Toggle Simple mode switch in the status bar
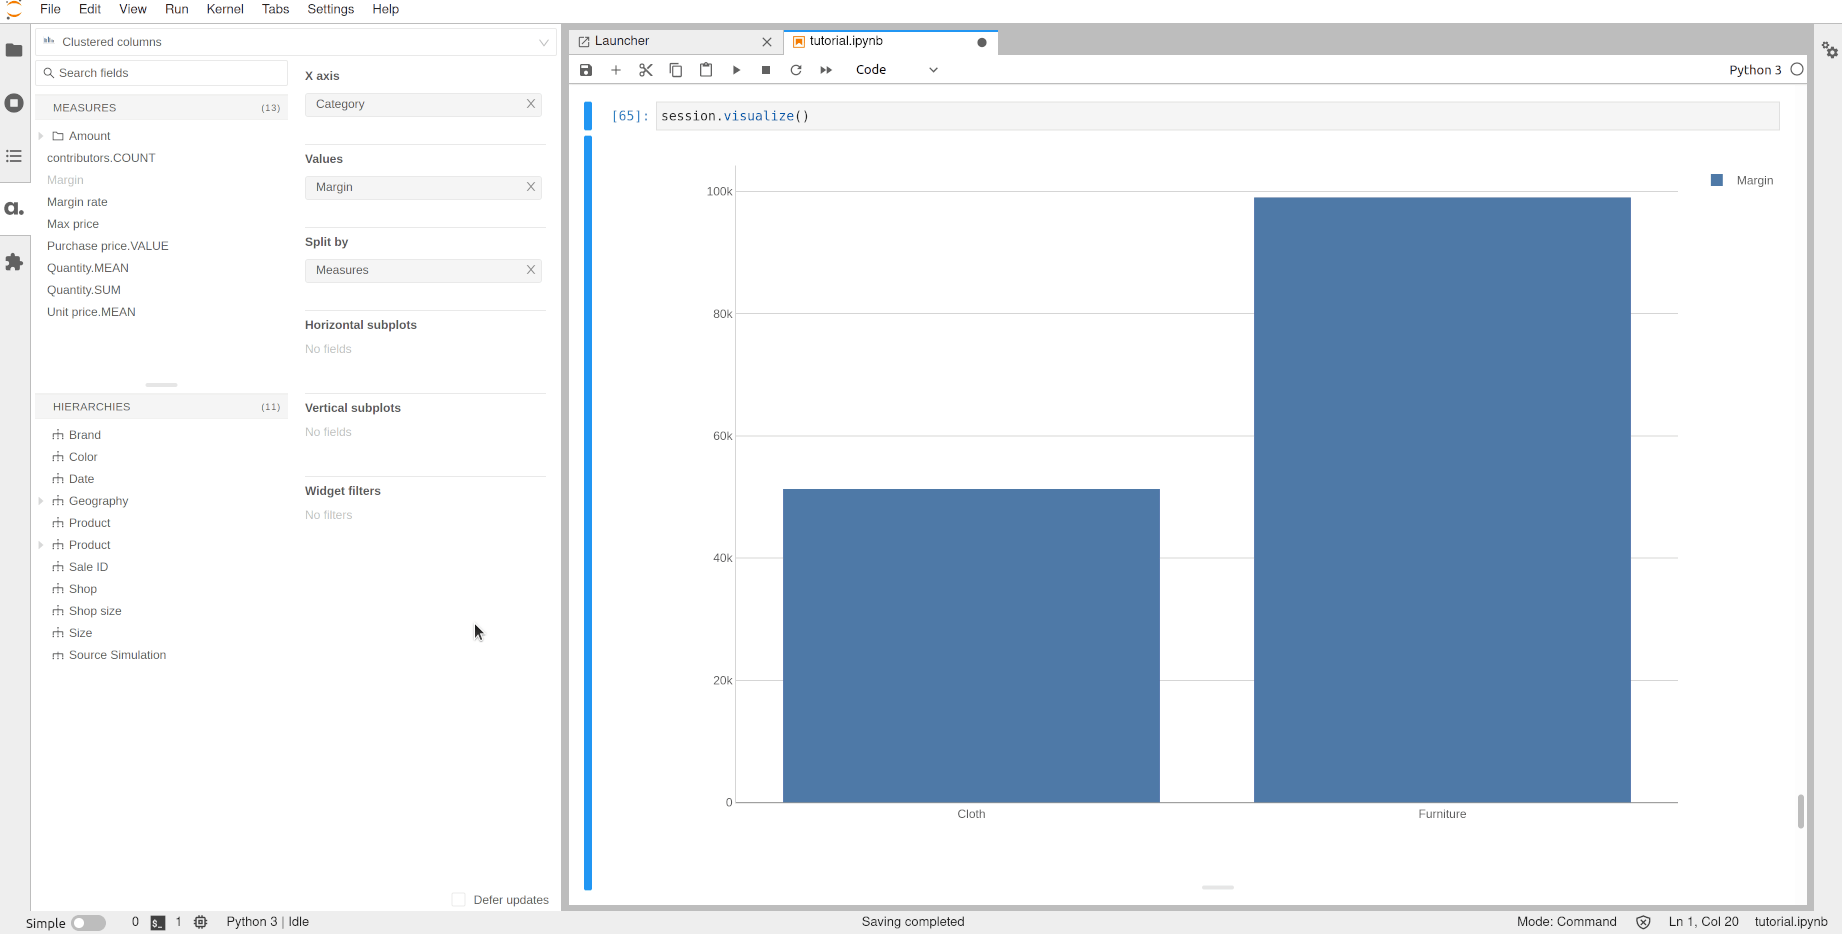1842x934 pixels. pyautogui.click(x=88, y=923)
